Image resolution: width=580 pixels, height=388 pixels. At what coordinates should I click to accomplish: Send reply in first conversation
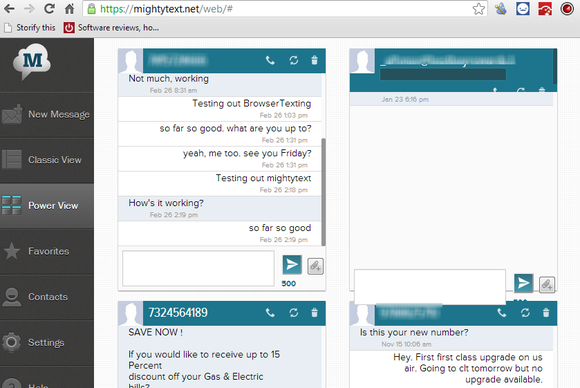coord(292,265)
